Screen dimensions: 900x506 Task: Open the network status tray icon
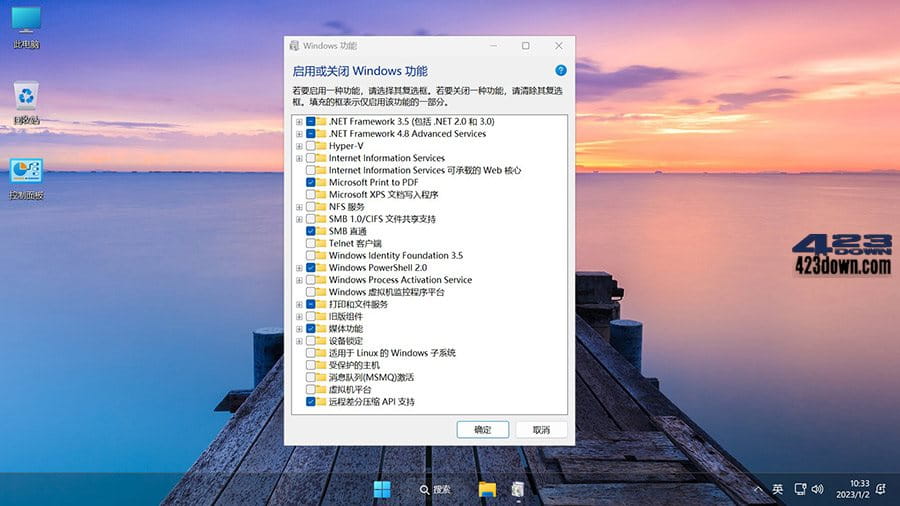click(800, 489)
